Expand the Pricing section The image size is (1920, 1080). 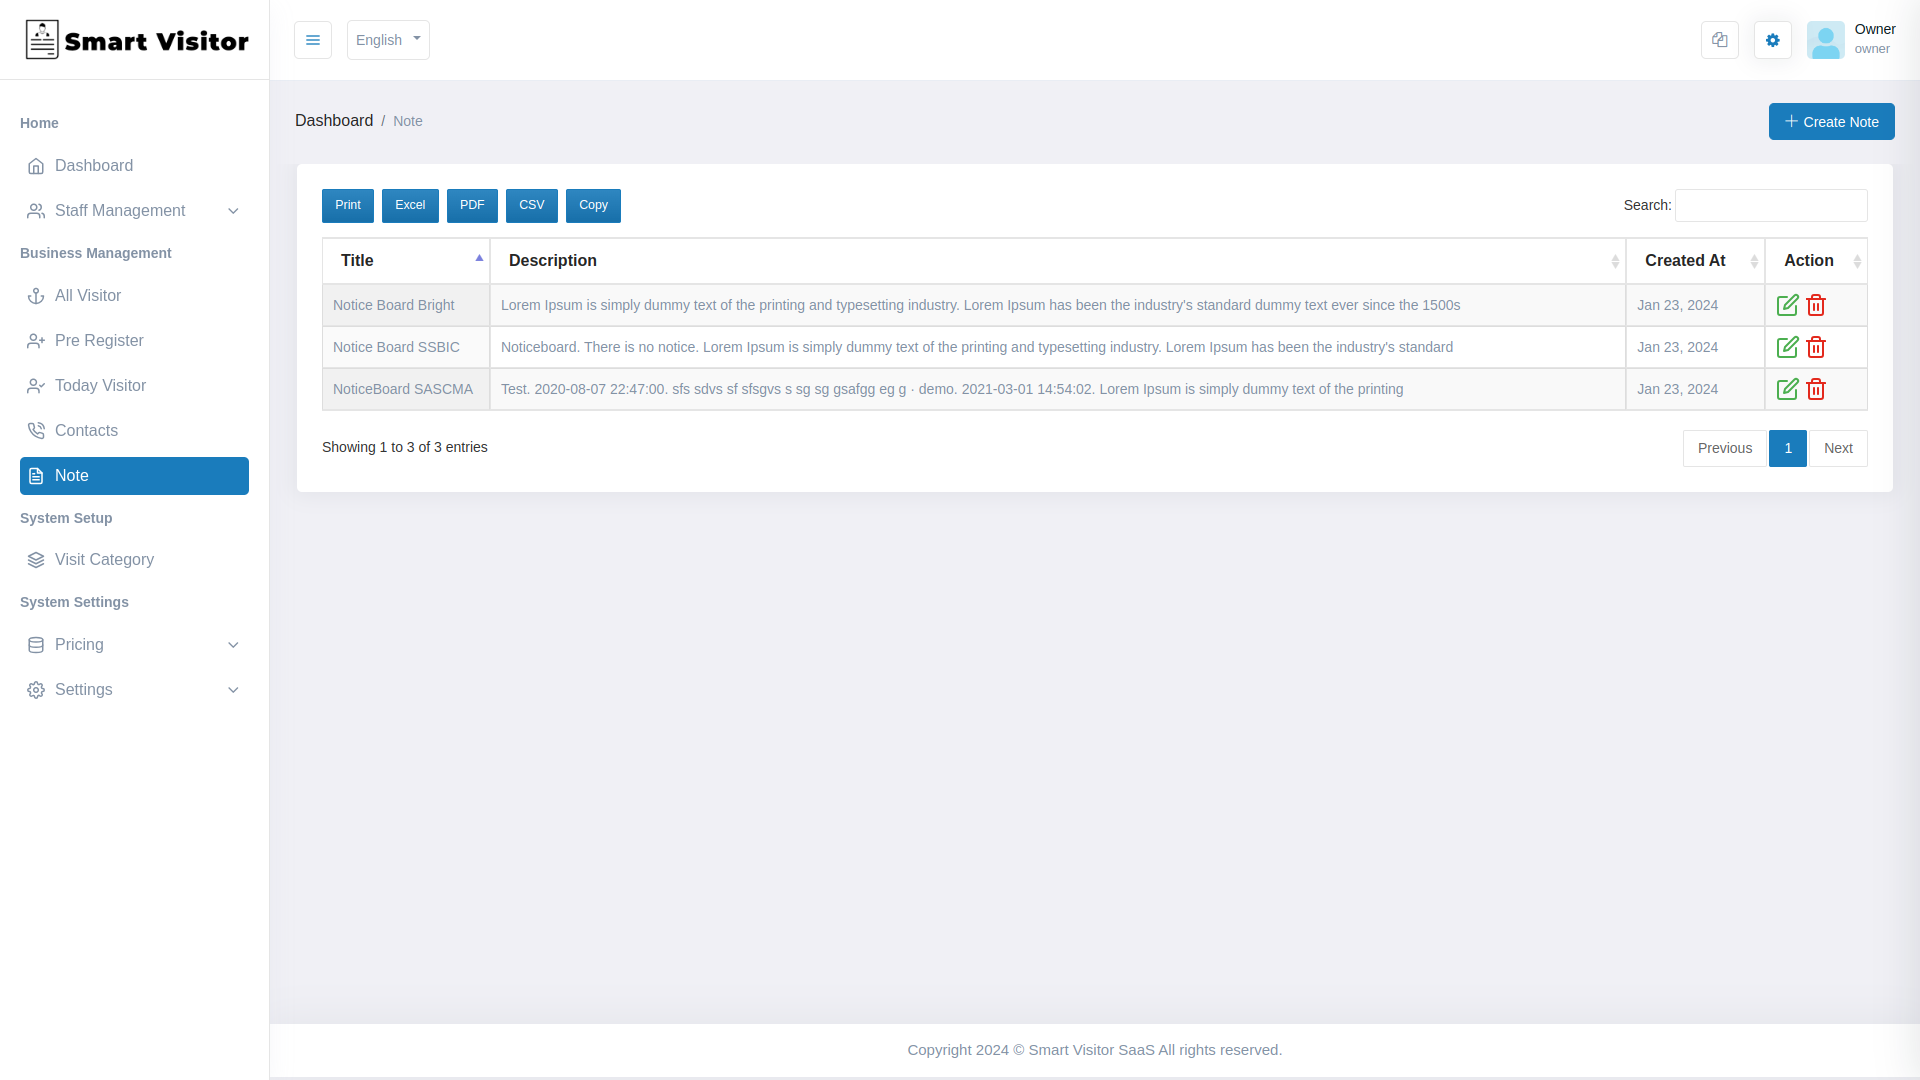click(233, 645)
